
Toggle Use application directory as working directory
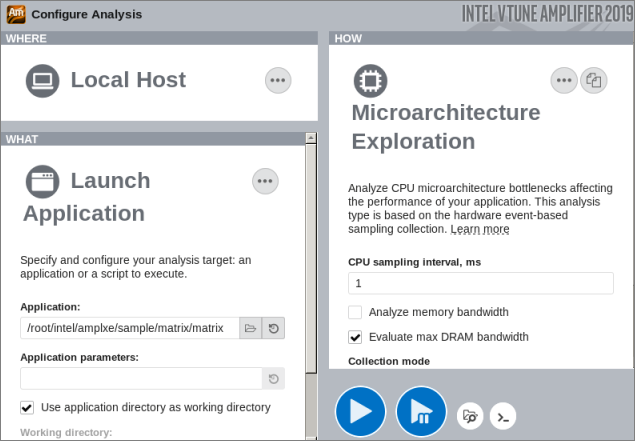(28, 407)
